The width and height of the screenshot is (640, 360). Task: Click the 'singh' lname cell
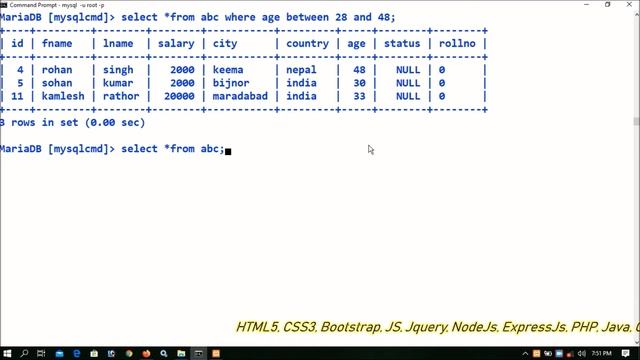click(118, 70)
